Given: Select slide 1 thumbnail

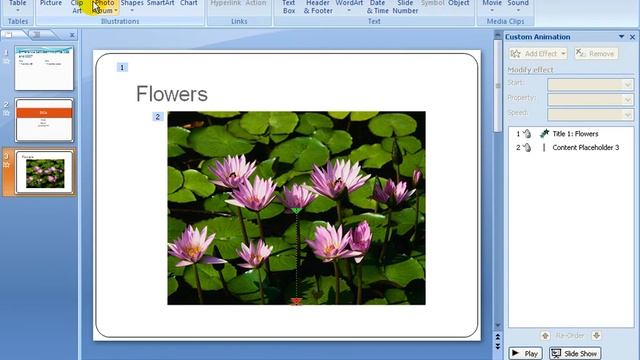Looking at the screenshot, I should pyautogui.click(x=44, y=68).
